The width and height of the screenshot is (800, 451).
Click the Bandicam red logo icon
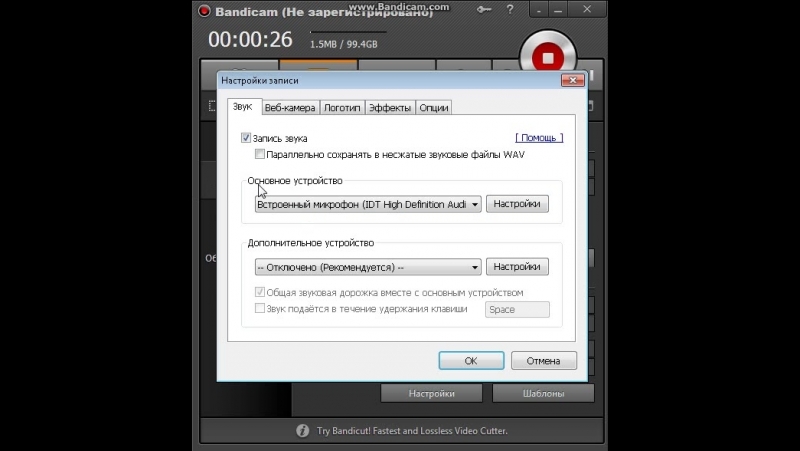tap(204, 11)
